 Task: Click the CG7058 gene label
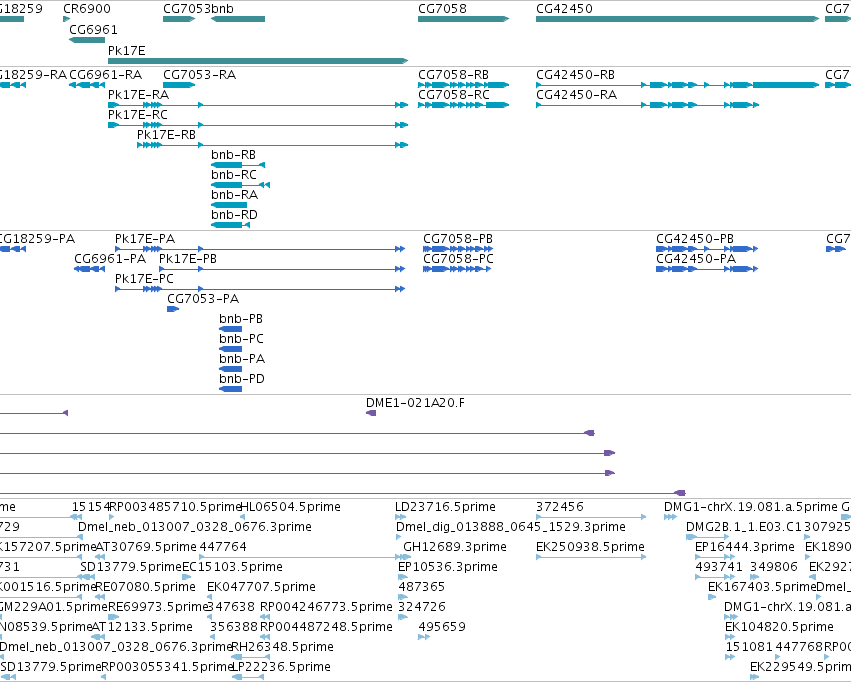(x=442, y=9)
